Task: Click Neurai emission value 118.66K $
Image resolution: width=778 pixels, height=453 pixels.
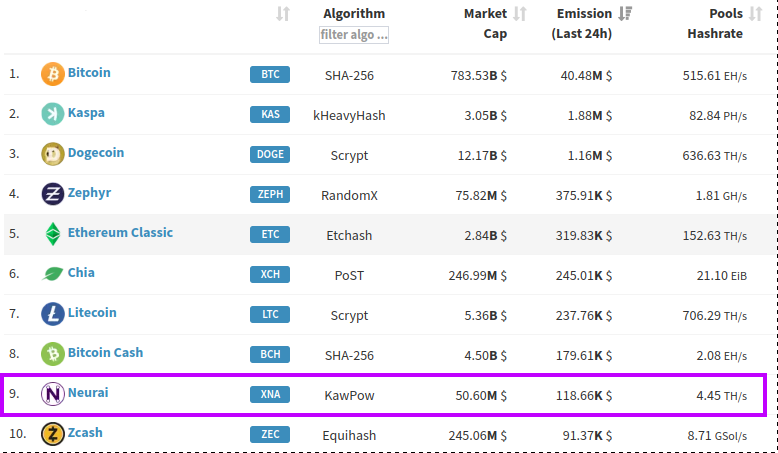Action: pyautogui.click(x=584, y=395)
